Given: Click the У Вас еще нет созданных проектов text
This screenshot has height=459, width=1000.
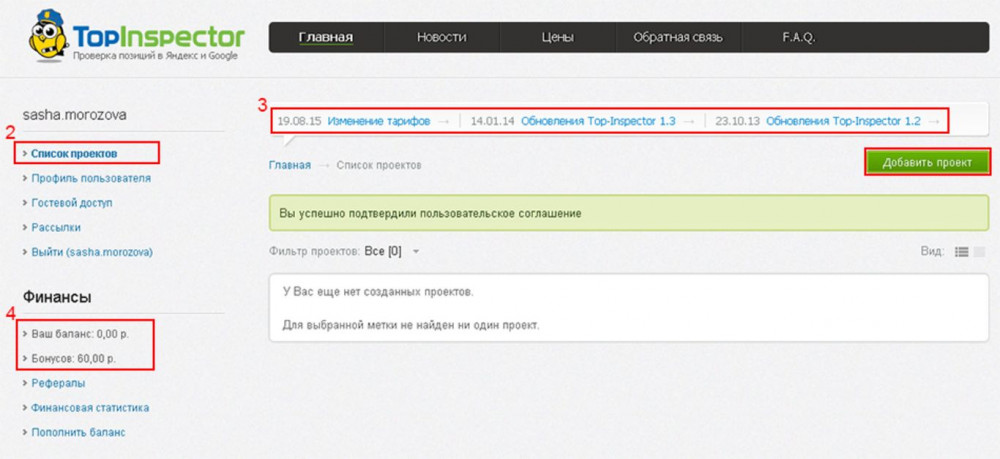Looking at the screenshot, I should tap(378, 292).
